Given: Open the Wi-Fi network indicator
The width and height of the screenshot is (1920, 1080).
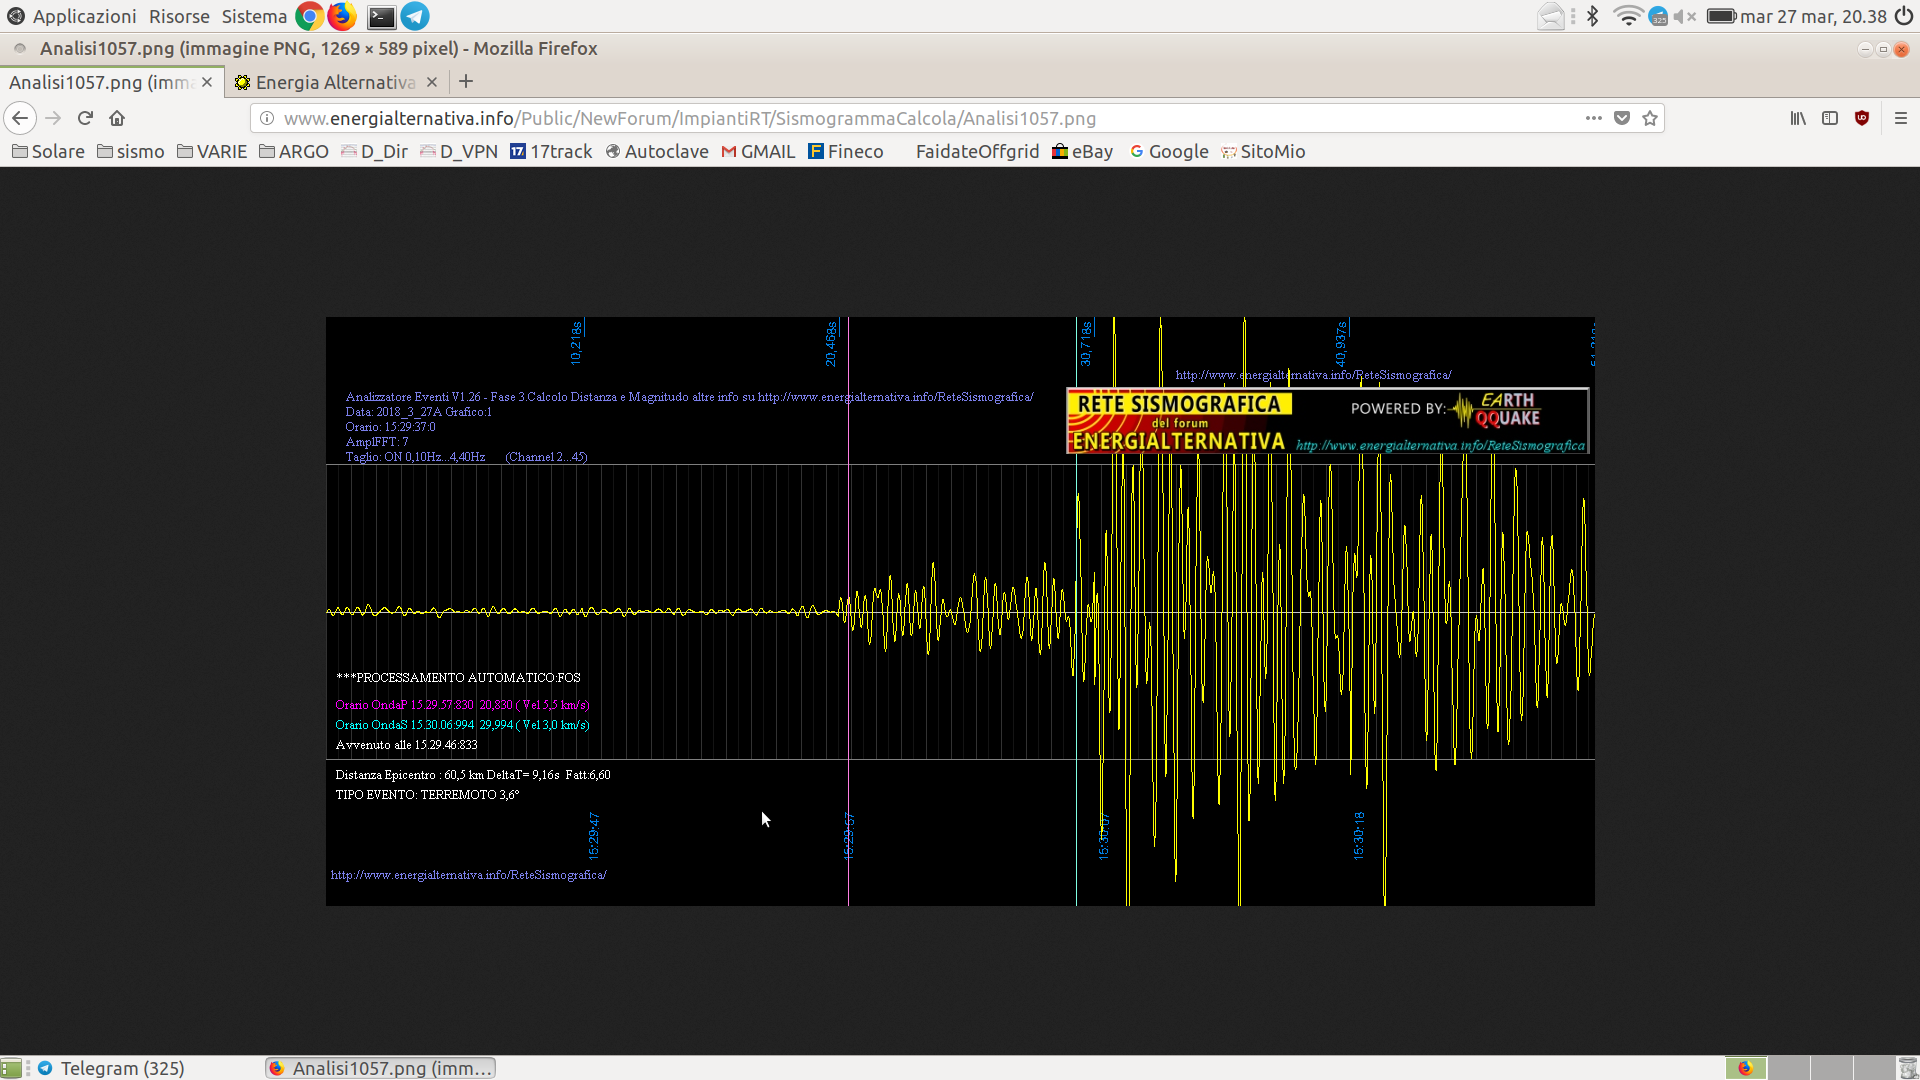Looking at the screenshot, I should coord(1628,16).
